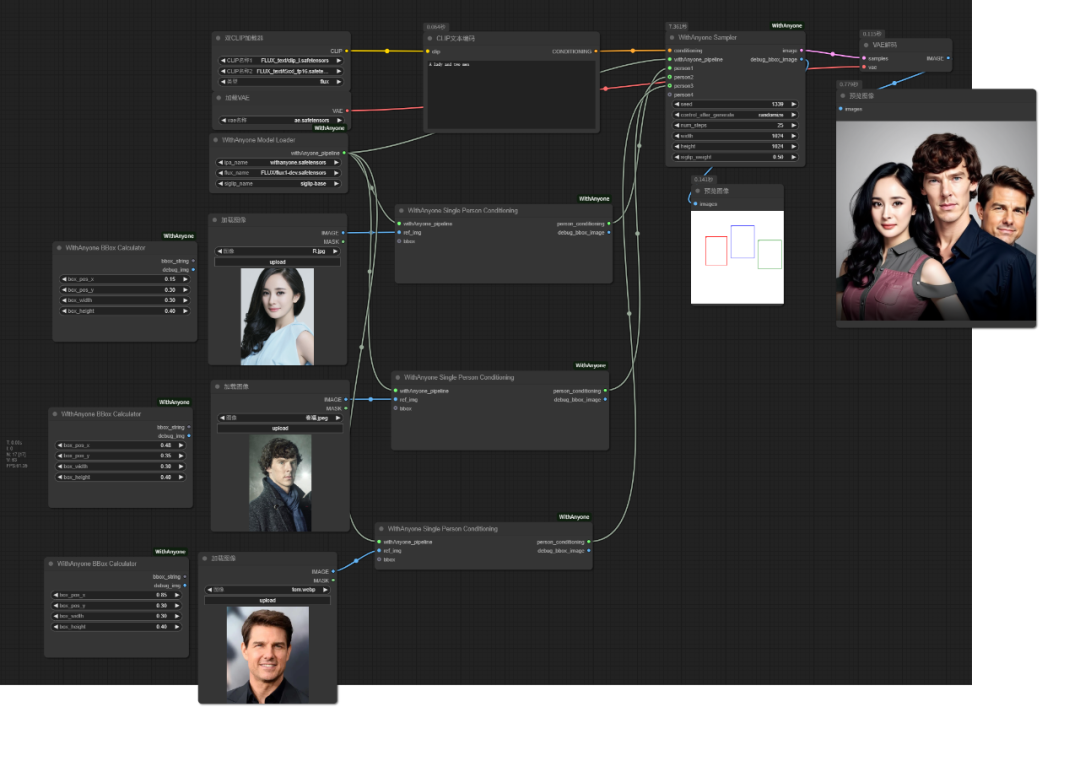Image resolution: width=1080 pixels, height=761 pixels.
Task: Toggle collapse dot on the 加载VAE node
Action: (x=218, y=98)
